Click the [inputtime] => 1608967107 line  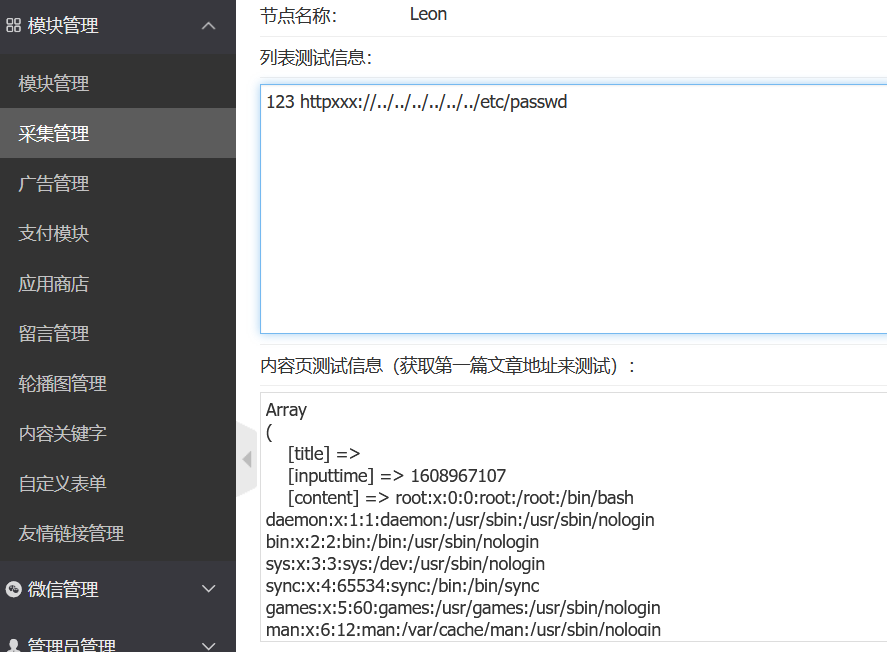(397, 476)
